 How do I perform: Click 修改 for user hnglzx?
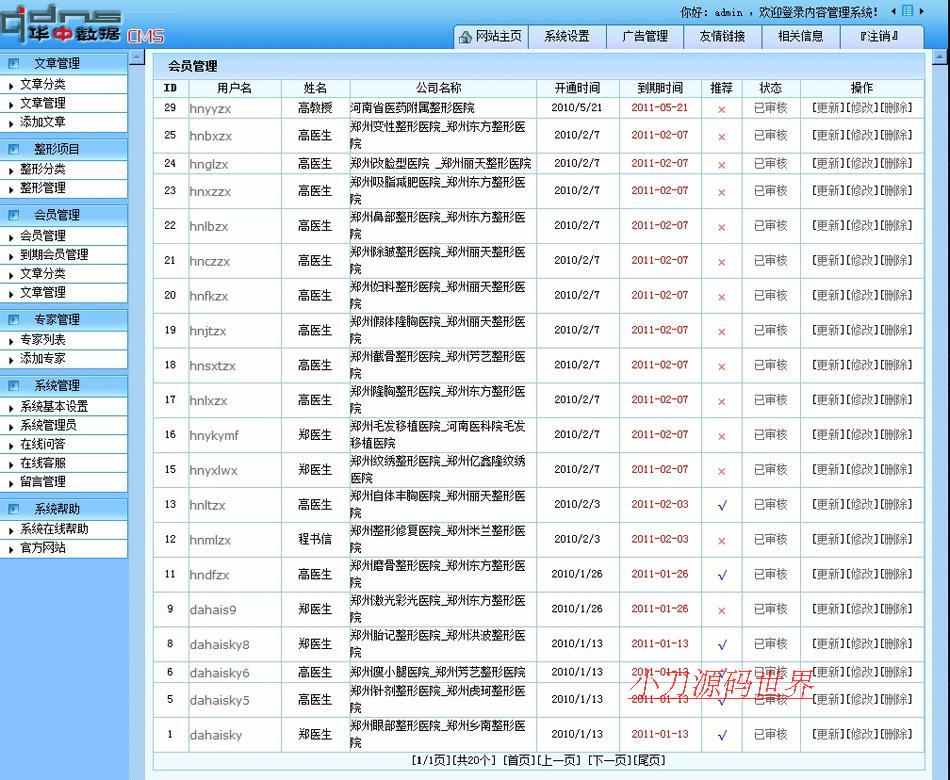(862, 163)
